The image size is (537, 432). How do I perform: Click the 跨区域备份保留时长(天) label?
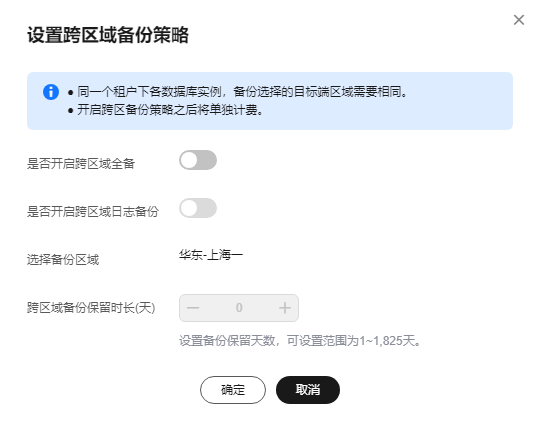(x=91, y=308)
